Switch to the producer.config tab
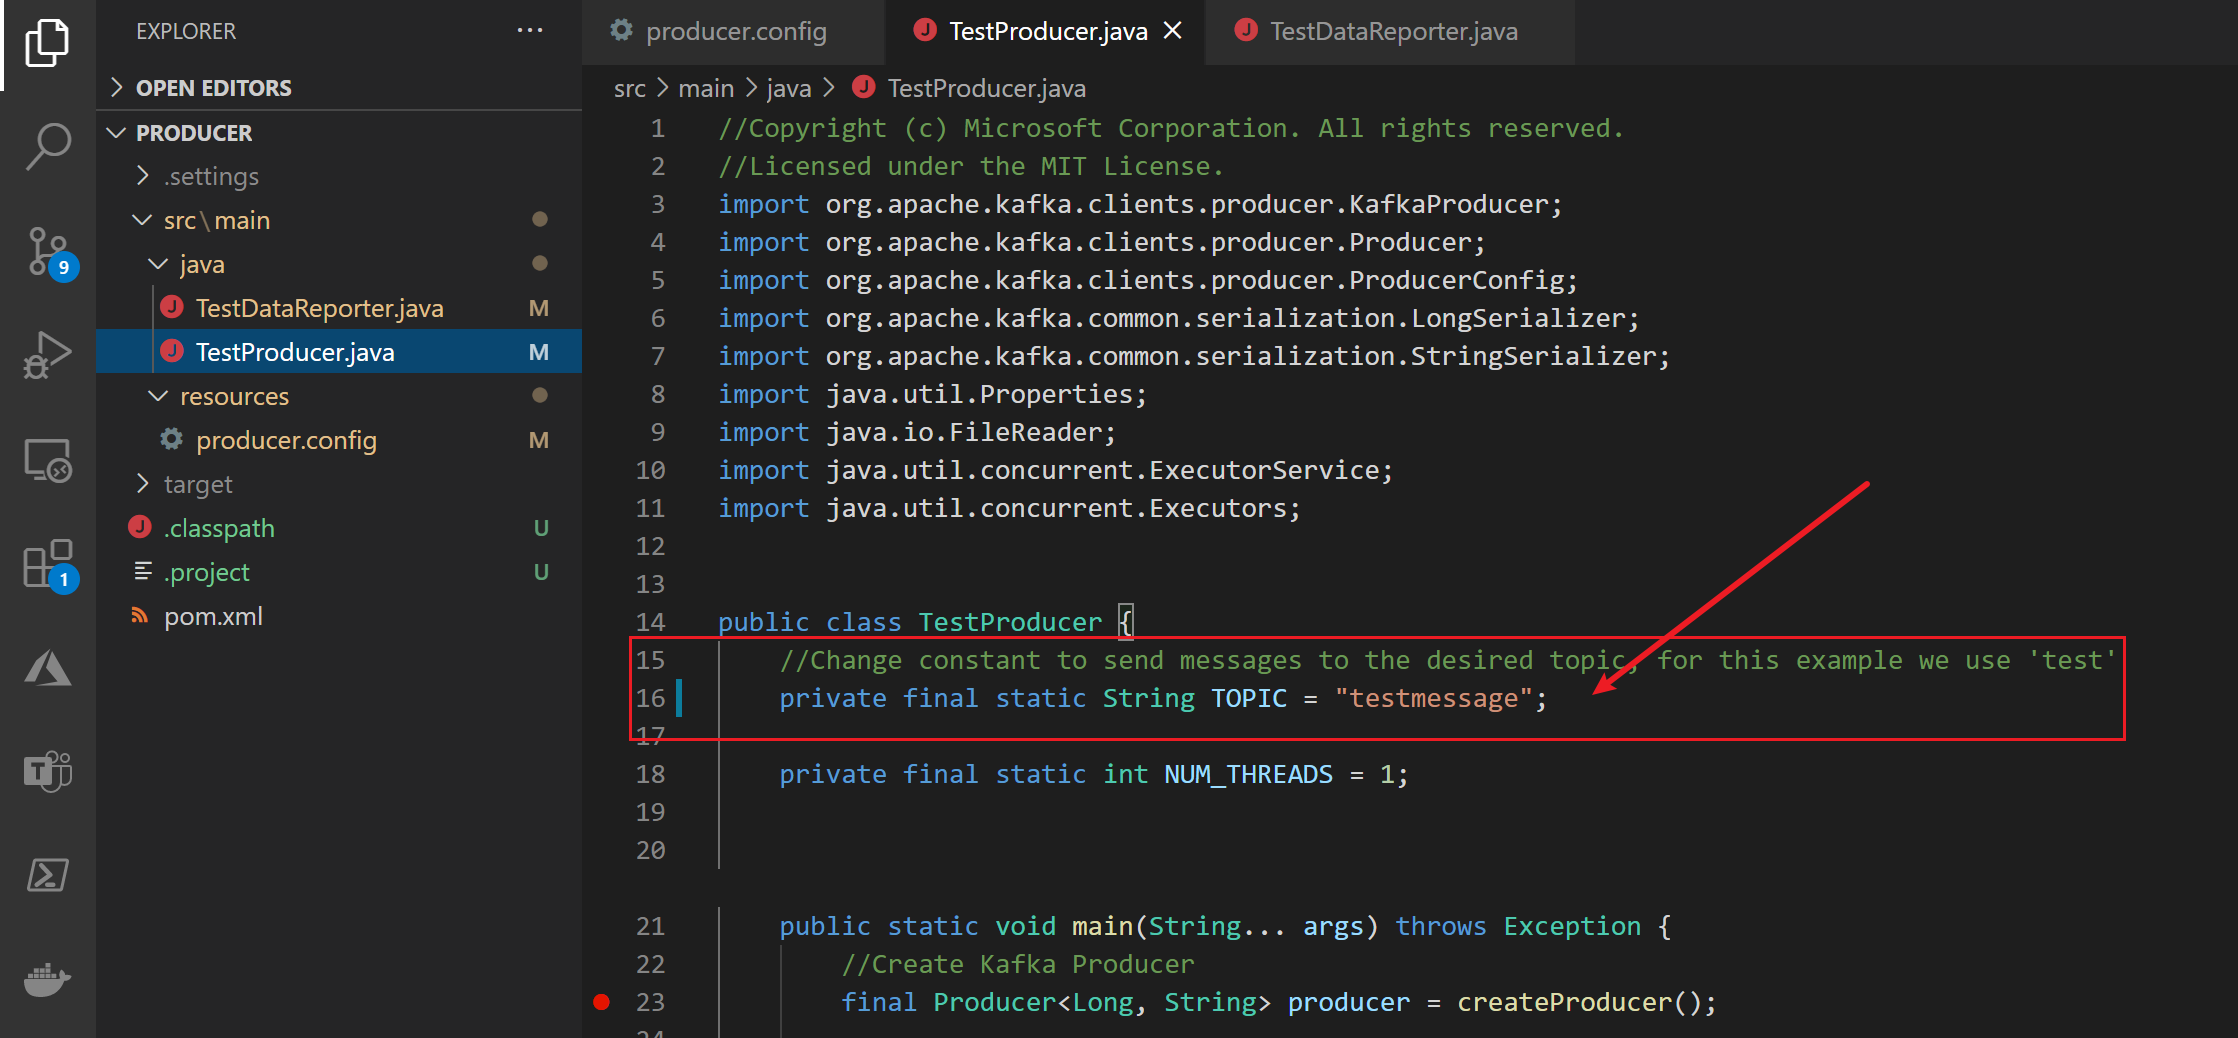This screenshot has width=2238, height=1038. click(x=735, y=32)
